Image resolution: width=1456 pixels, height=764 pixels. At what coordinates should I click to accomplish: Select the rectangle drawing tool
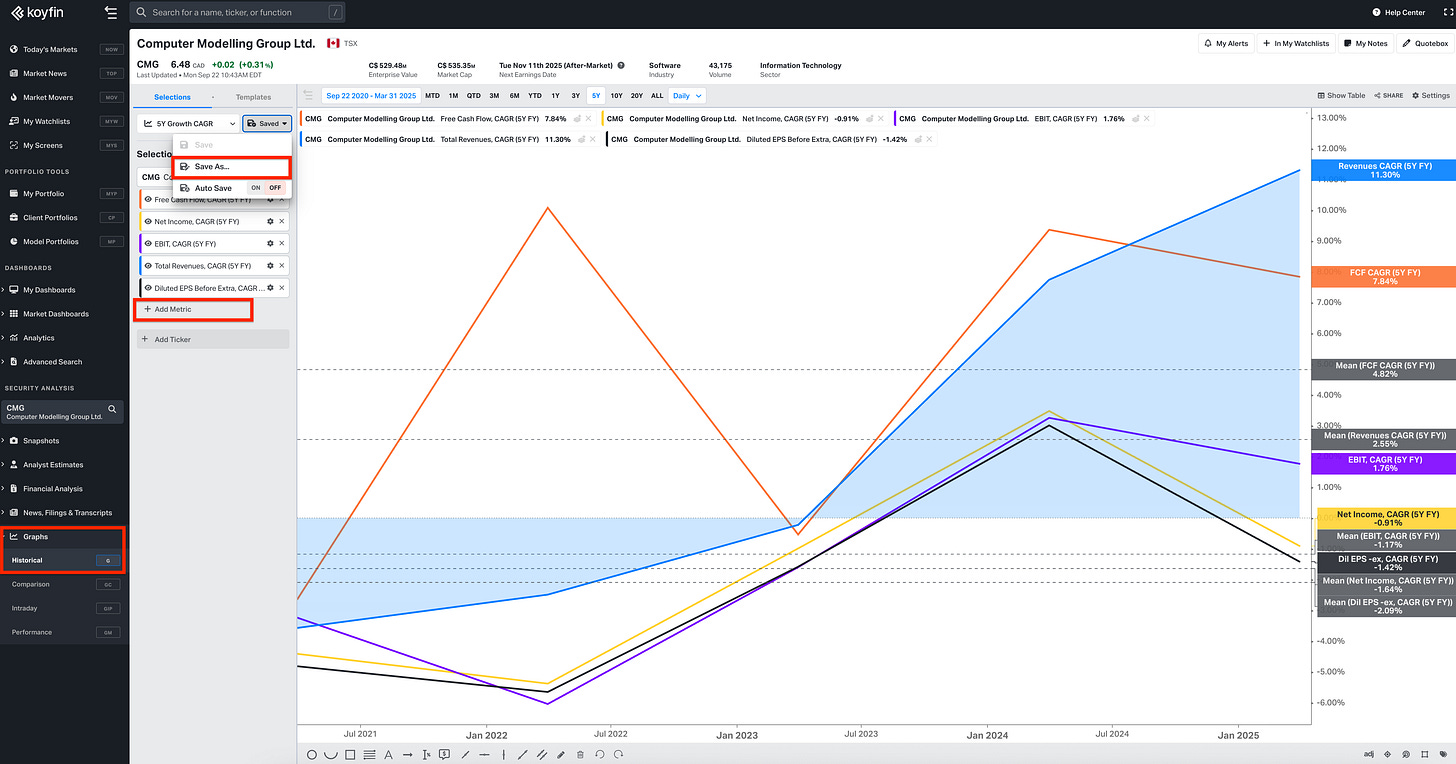pyautogui.click(x=351, y=754)
